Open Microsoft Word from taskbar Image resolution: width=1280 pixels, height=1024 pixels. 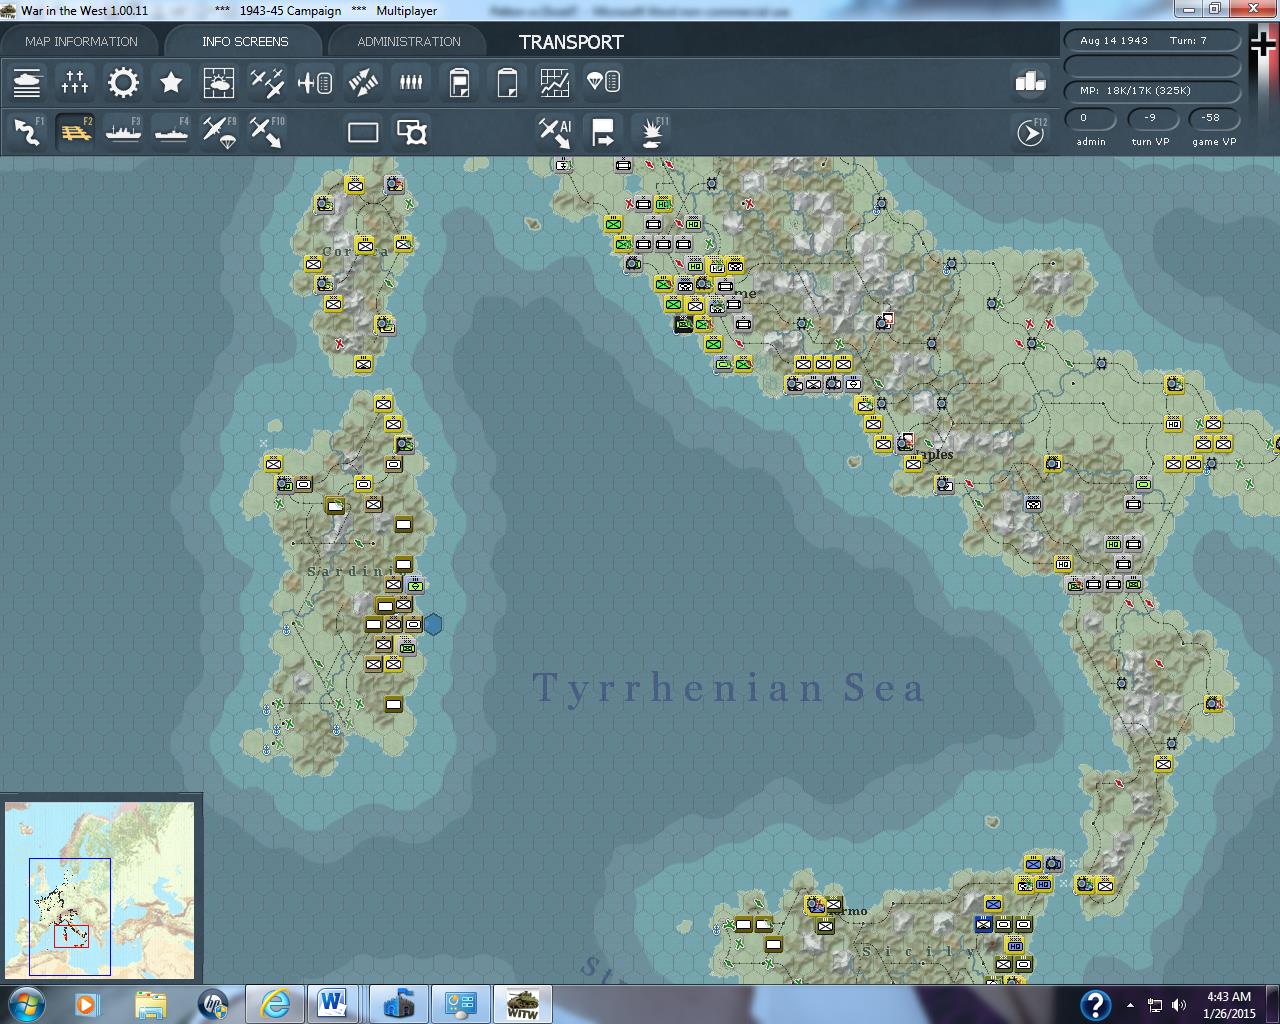(332, 1003)
